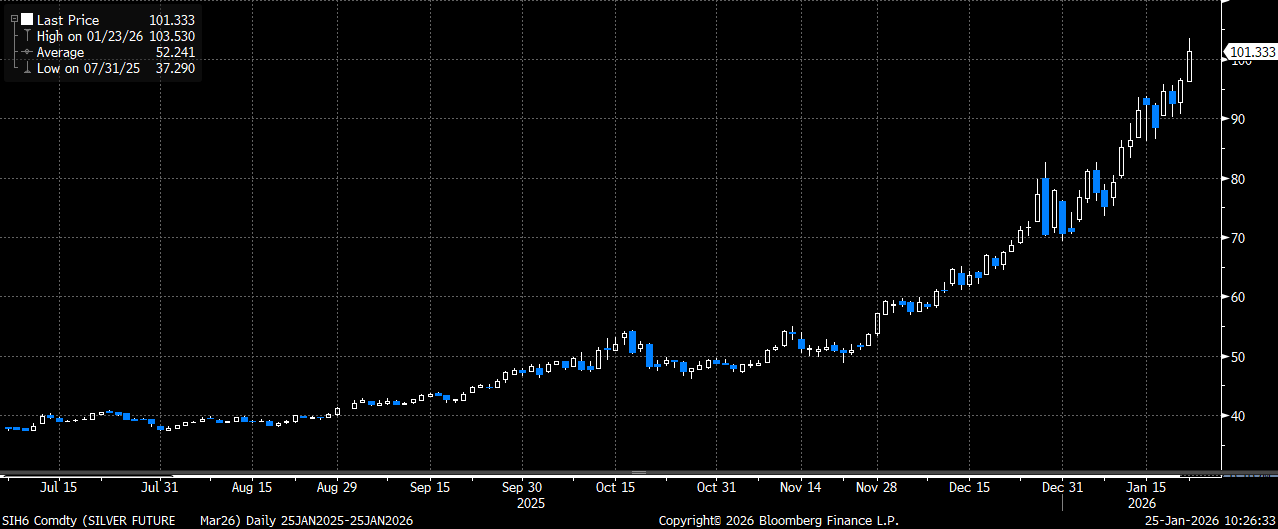Click the 'Nov 14' date axis label
The height and width of the screenshot is (529, 1278).
coord(800,488)
